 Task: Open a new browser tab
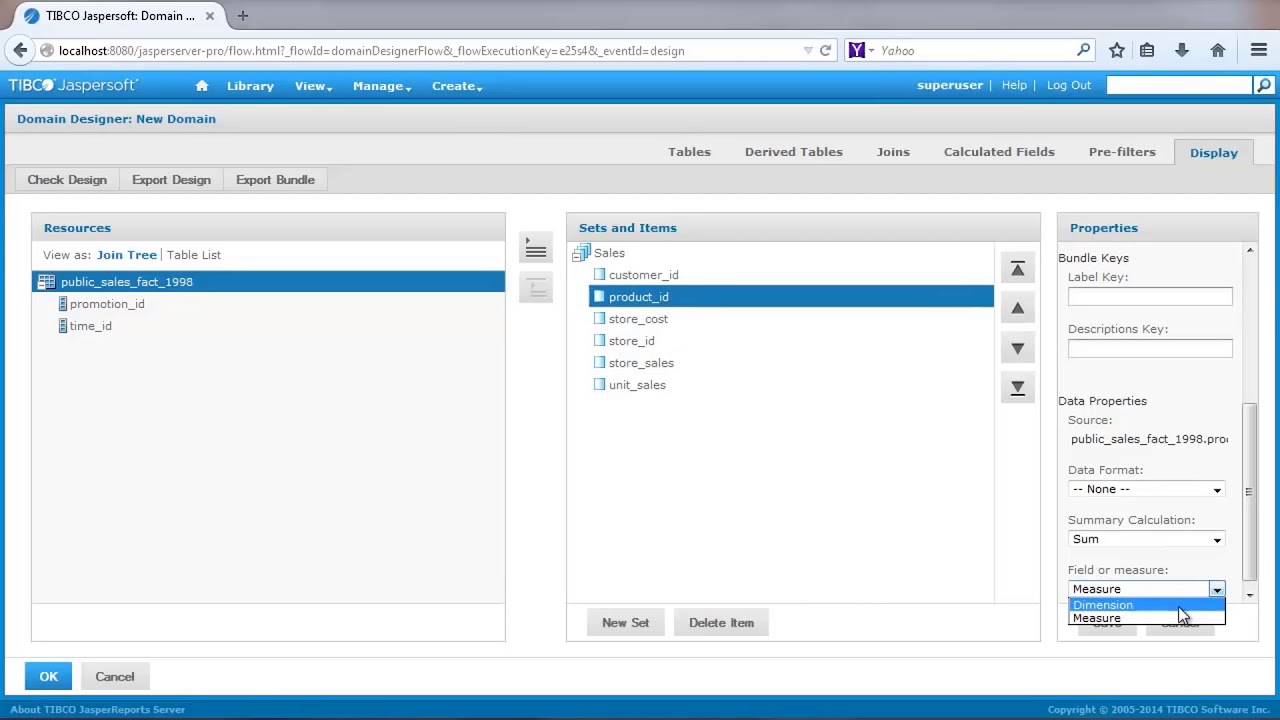click(x=242, y=16)
